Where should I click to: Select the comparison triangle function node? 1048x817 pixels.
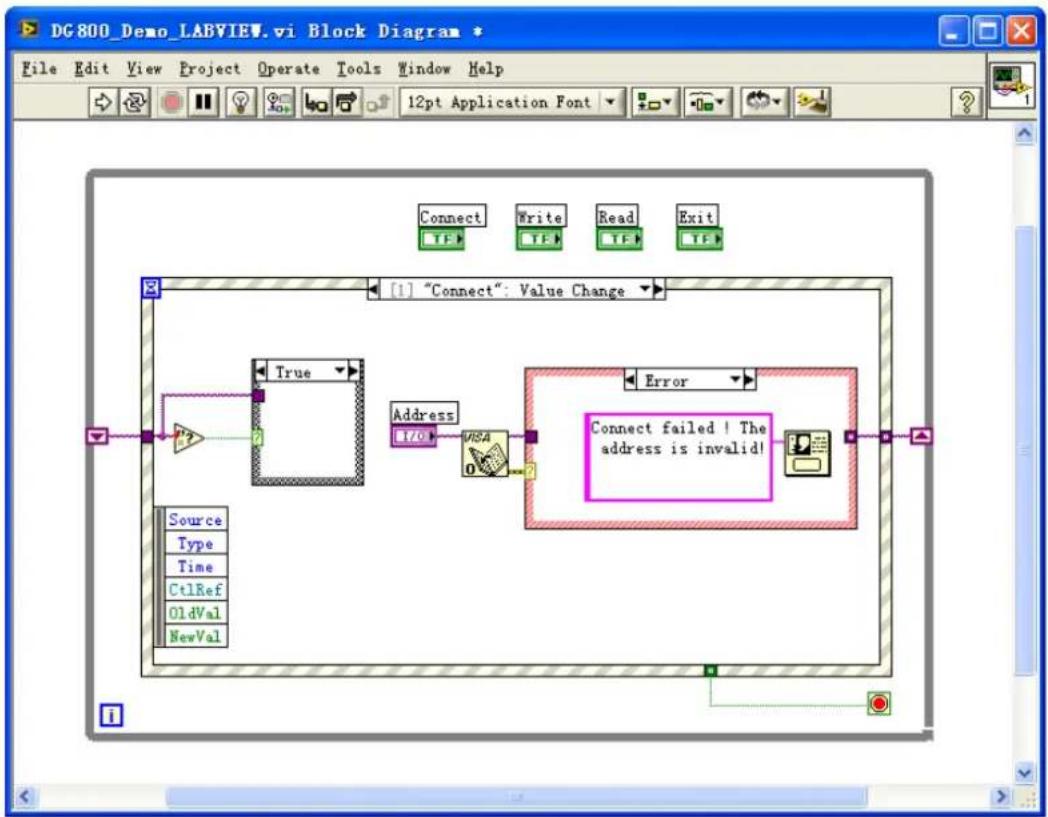click(x=188, y=439)
